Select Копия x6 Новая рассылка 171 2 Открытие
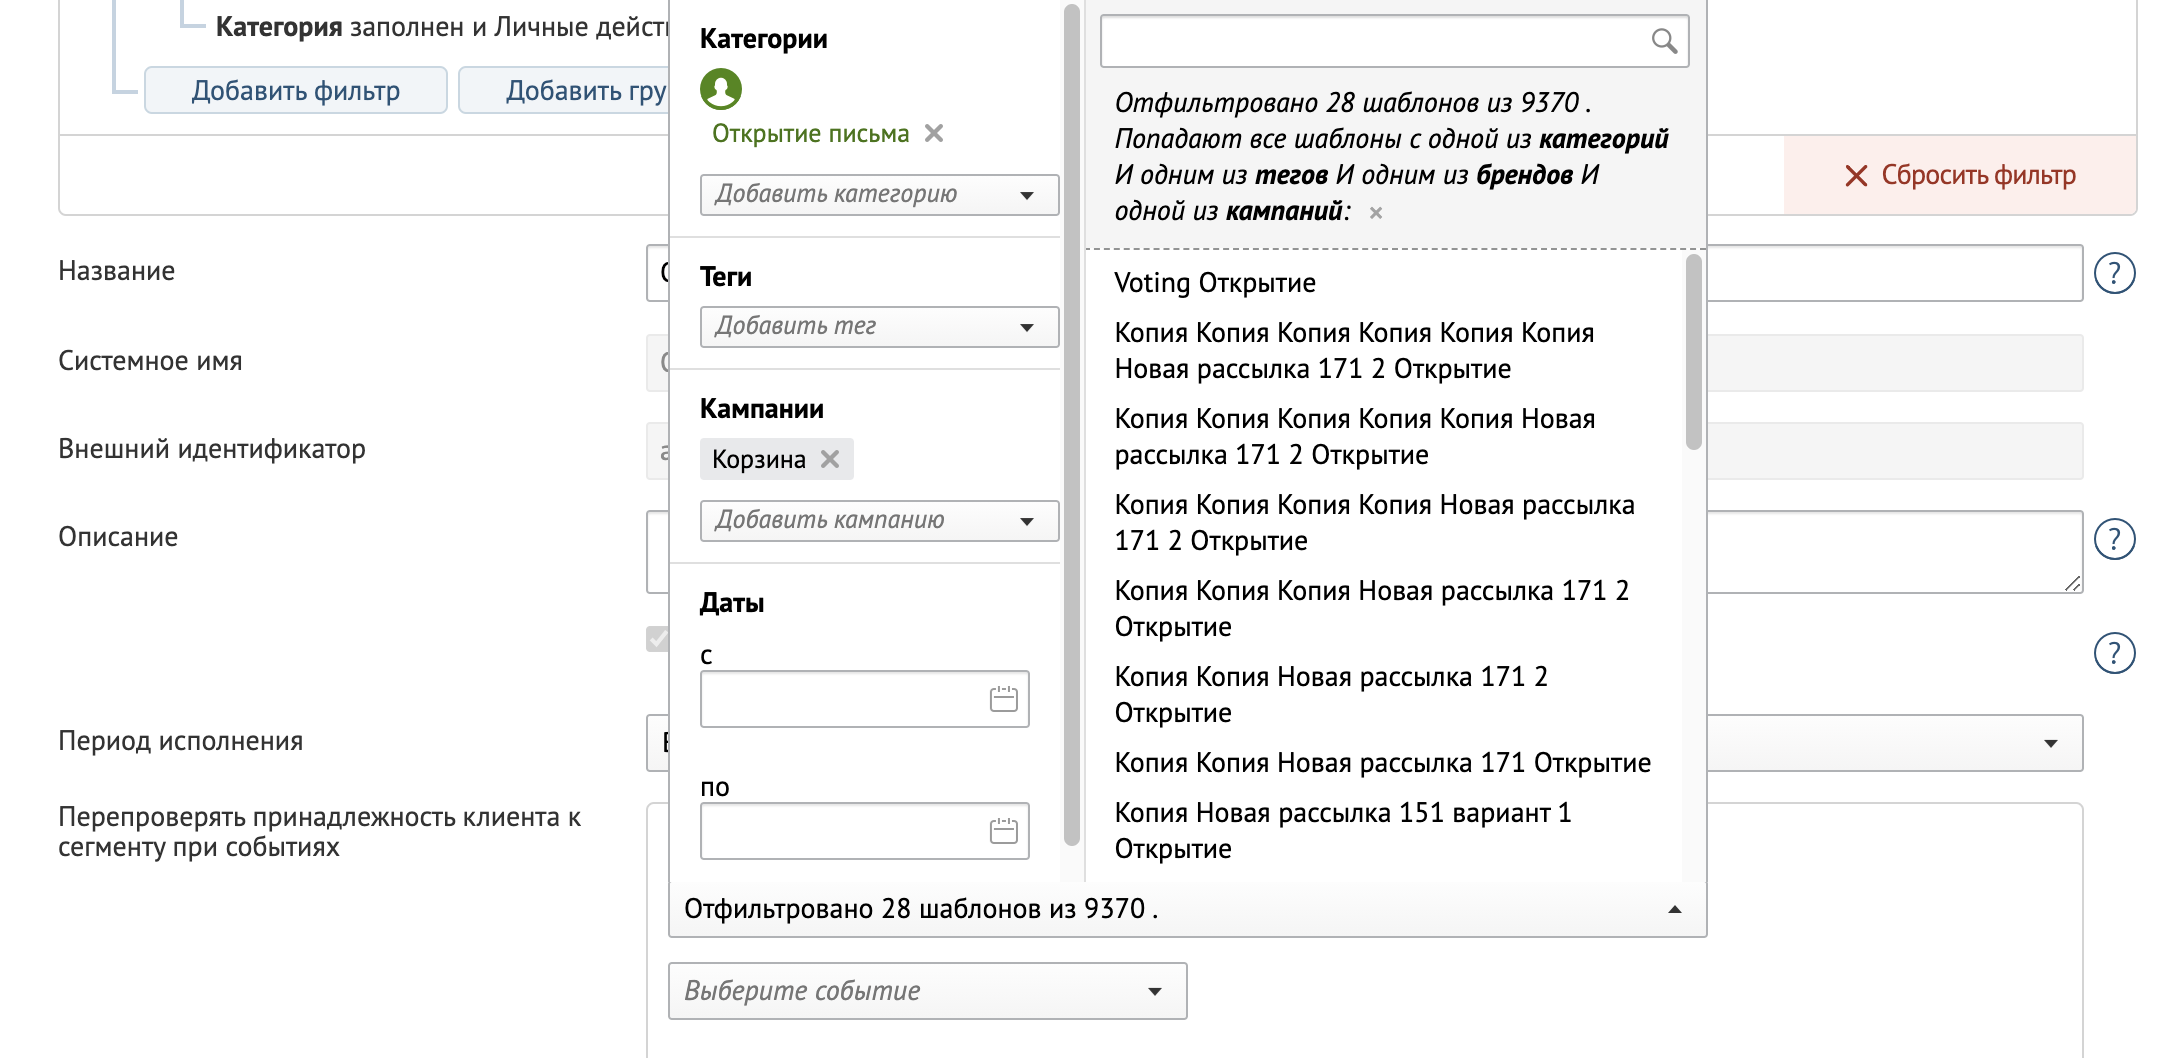Screen dimensions: 2178x1058 coord(1355,351)
